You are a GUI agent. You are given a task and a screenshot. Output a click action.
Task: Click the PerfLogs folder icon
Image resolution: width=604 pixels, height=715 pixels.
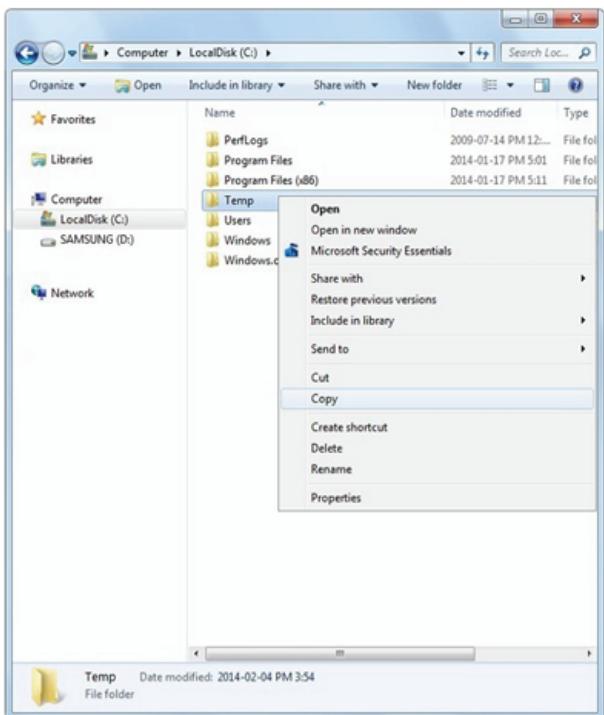pyautogui.click(x=212, y=140)
